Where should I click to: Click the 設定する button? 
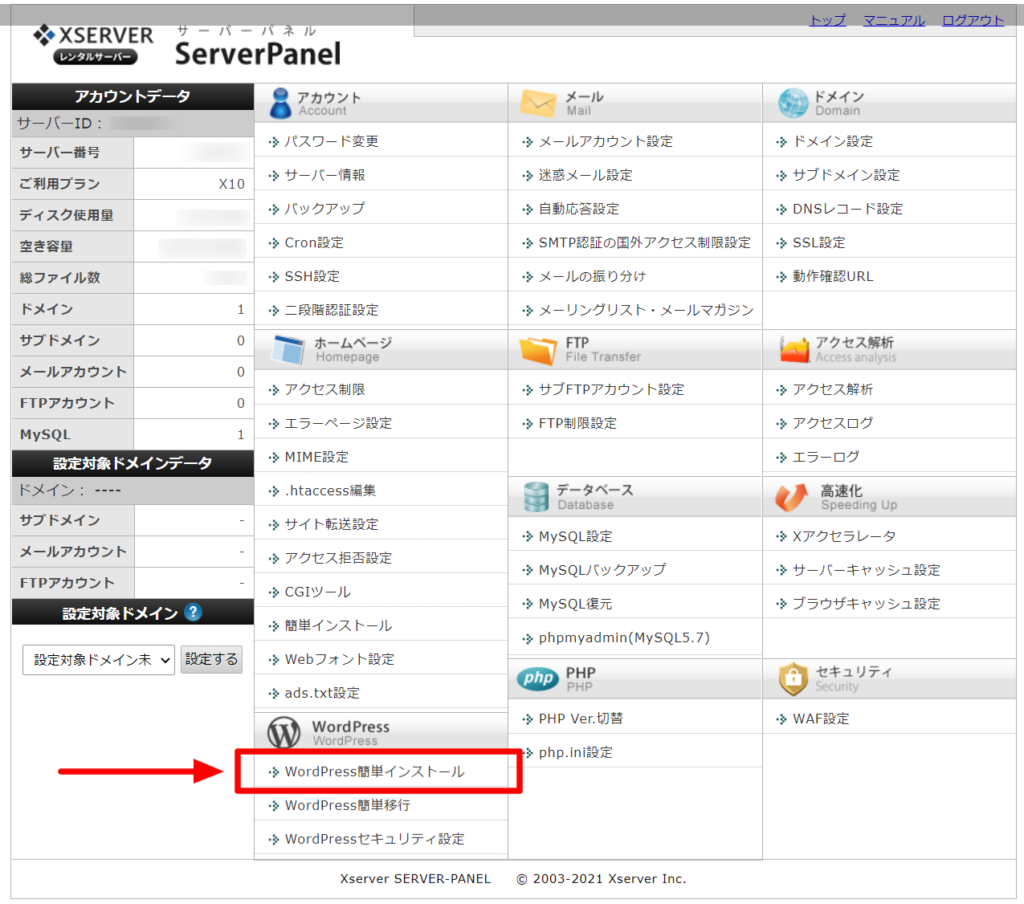pos(212,659)
